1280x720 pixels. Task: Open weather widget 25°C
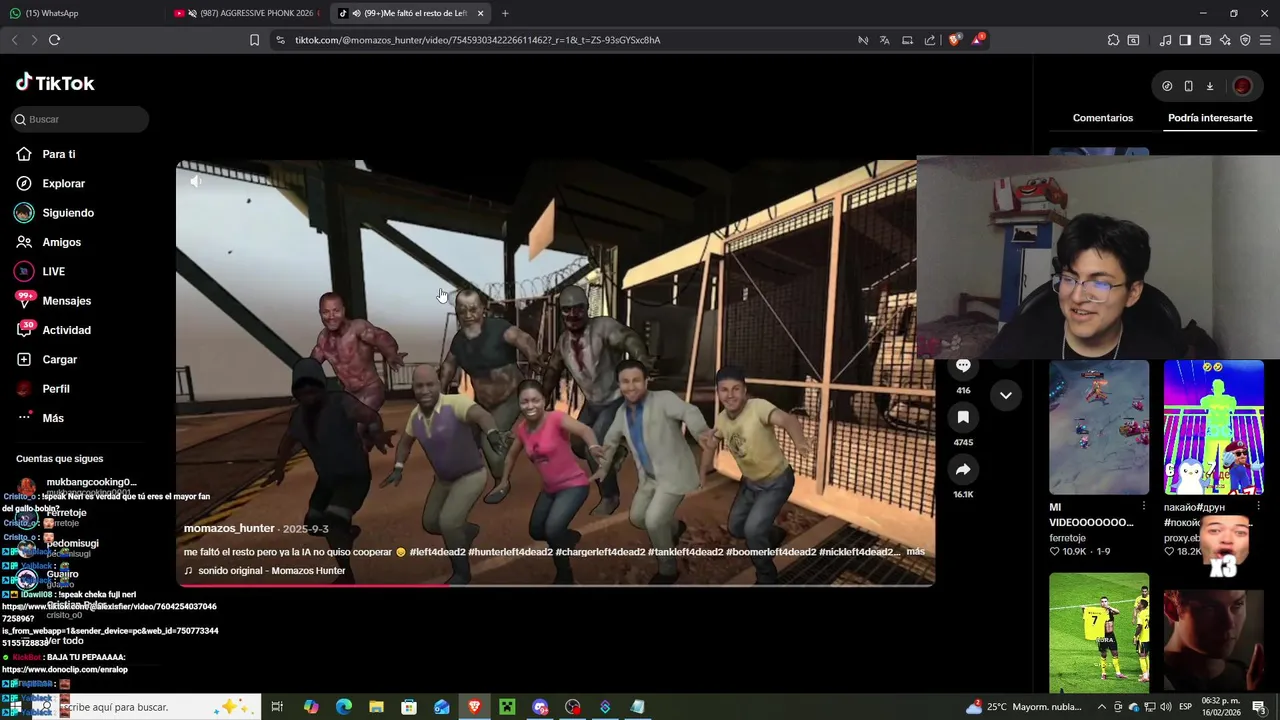1024,707
